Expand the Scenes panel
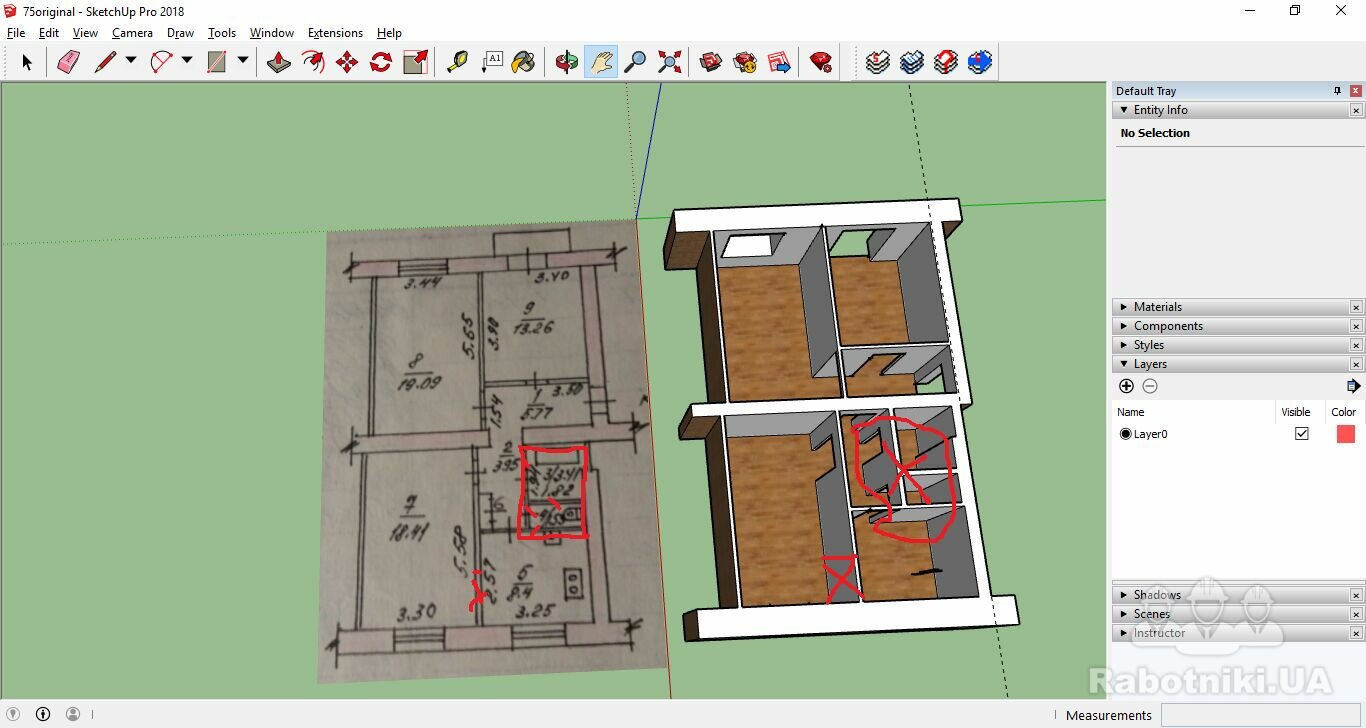Viewport: 1366px width, 728px height. tap(1124, 614)
